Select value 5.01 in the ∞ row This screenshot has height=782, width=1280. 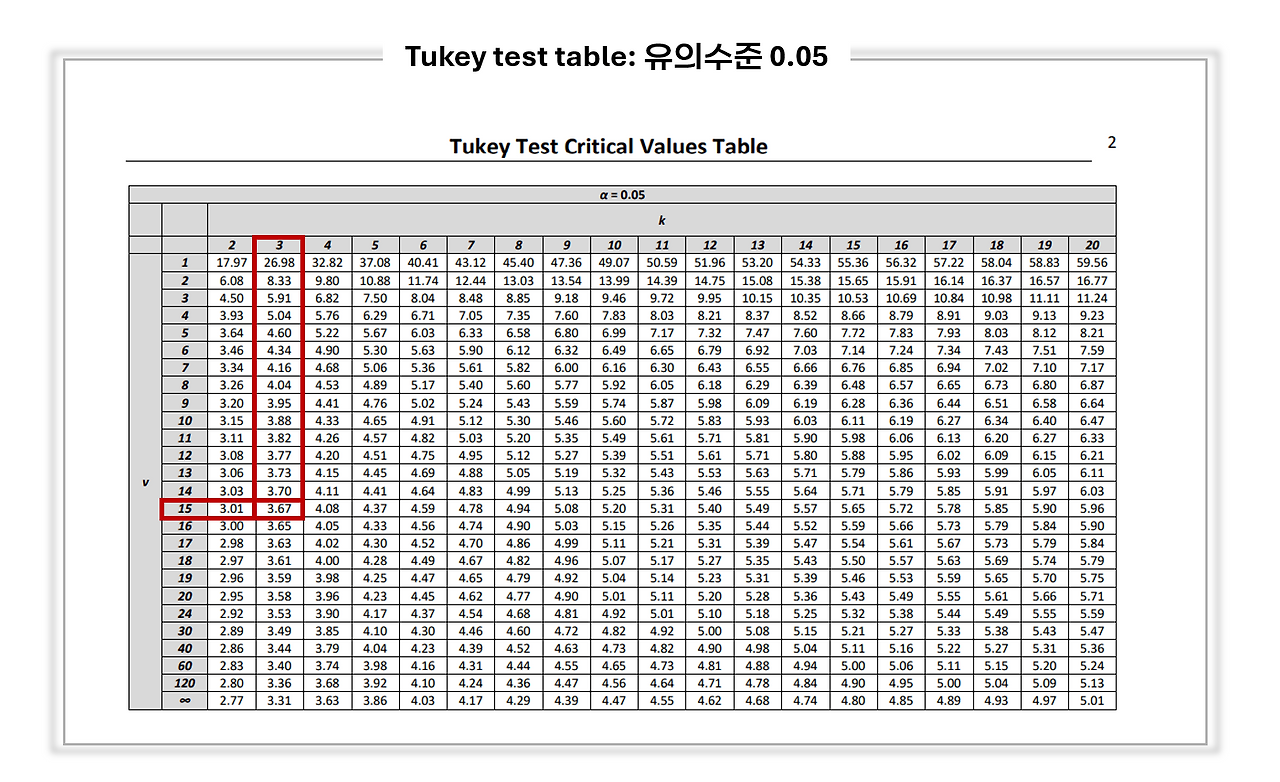tap(1092, 701)
